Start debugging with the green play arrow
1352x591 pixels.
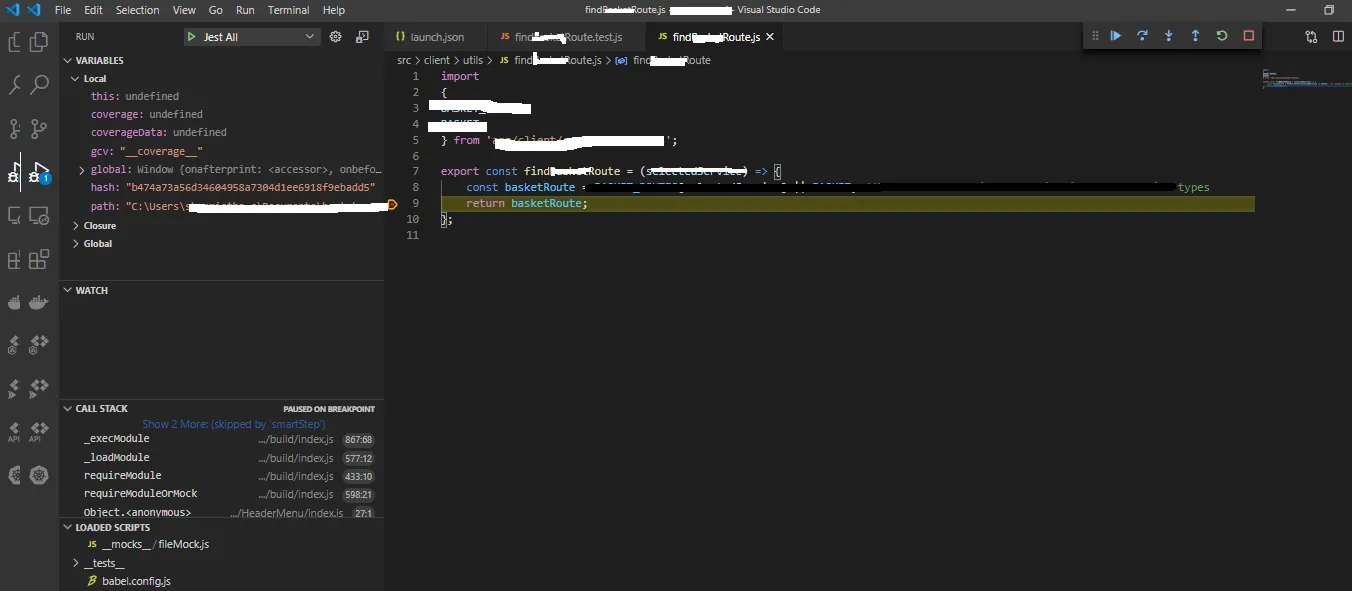(191, 37)
